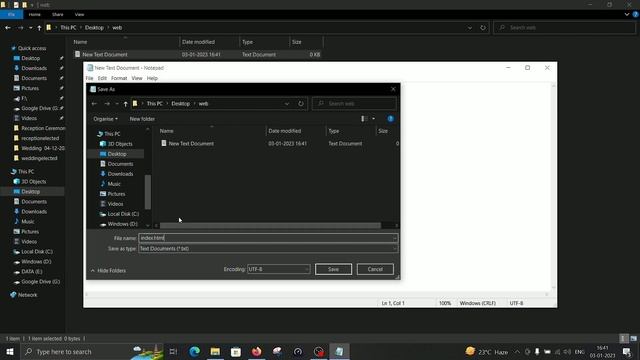
Task: Open Share tab in File Explorer ribbon
Action: click(58, 14)
